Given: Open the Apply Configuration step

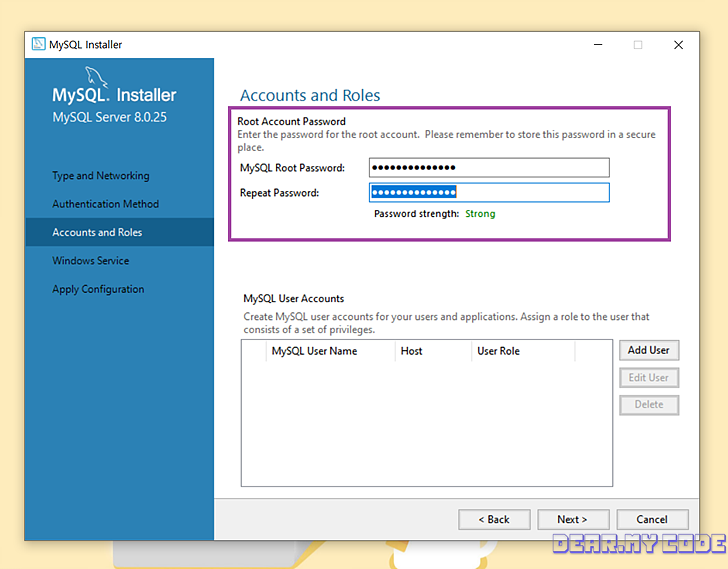Looking at the screenshot, I should (98, 289).
